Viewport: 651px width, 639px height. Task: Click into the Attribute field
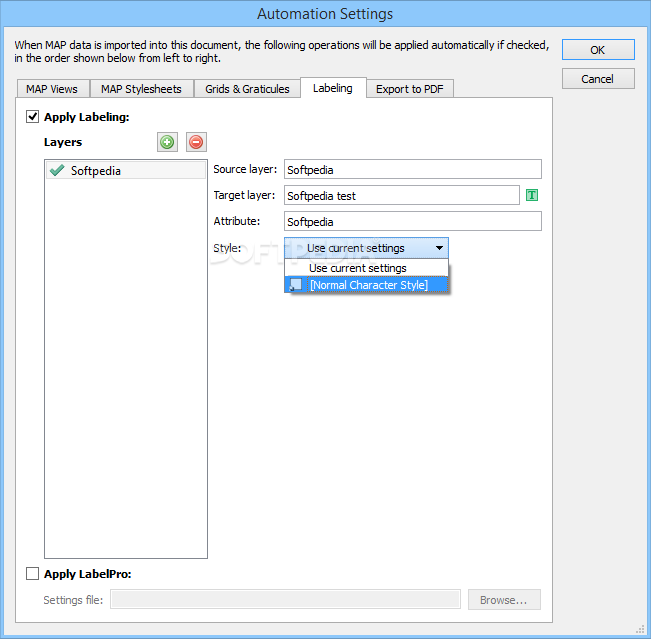[x=413, y=221]
